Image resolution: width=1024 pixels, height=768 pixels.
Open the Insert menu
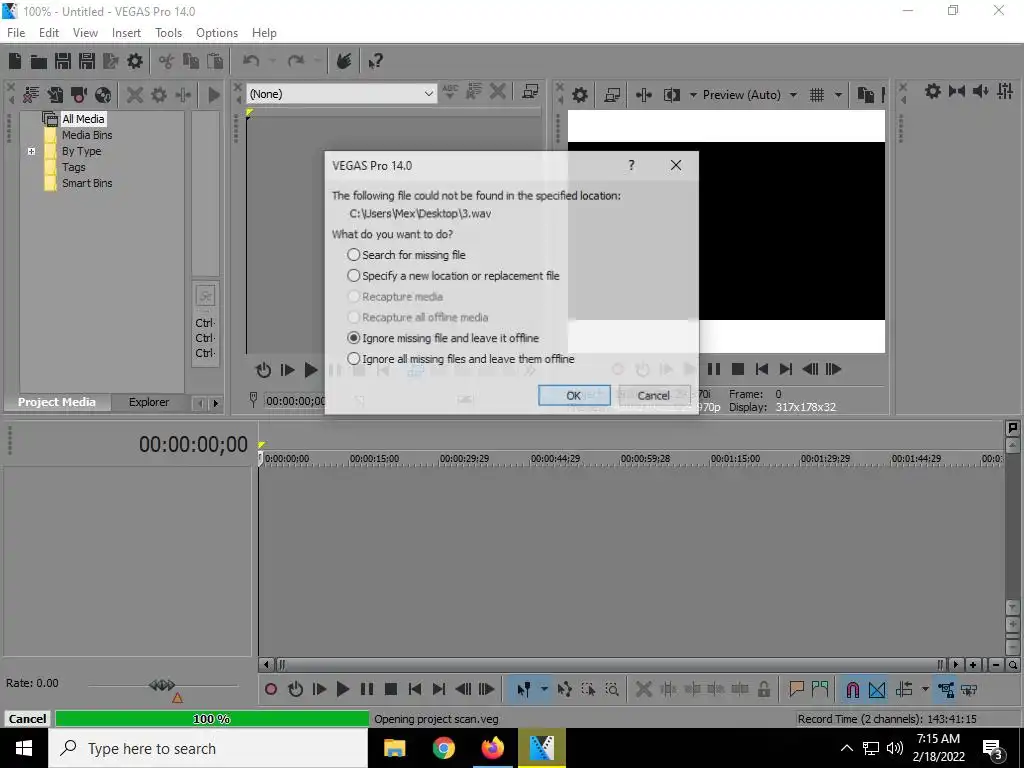[x=126, y=33]
